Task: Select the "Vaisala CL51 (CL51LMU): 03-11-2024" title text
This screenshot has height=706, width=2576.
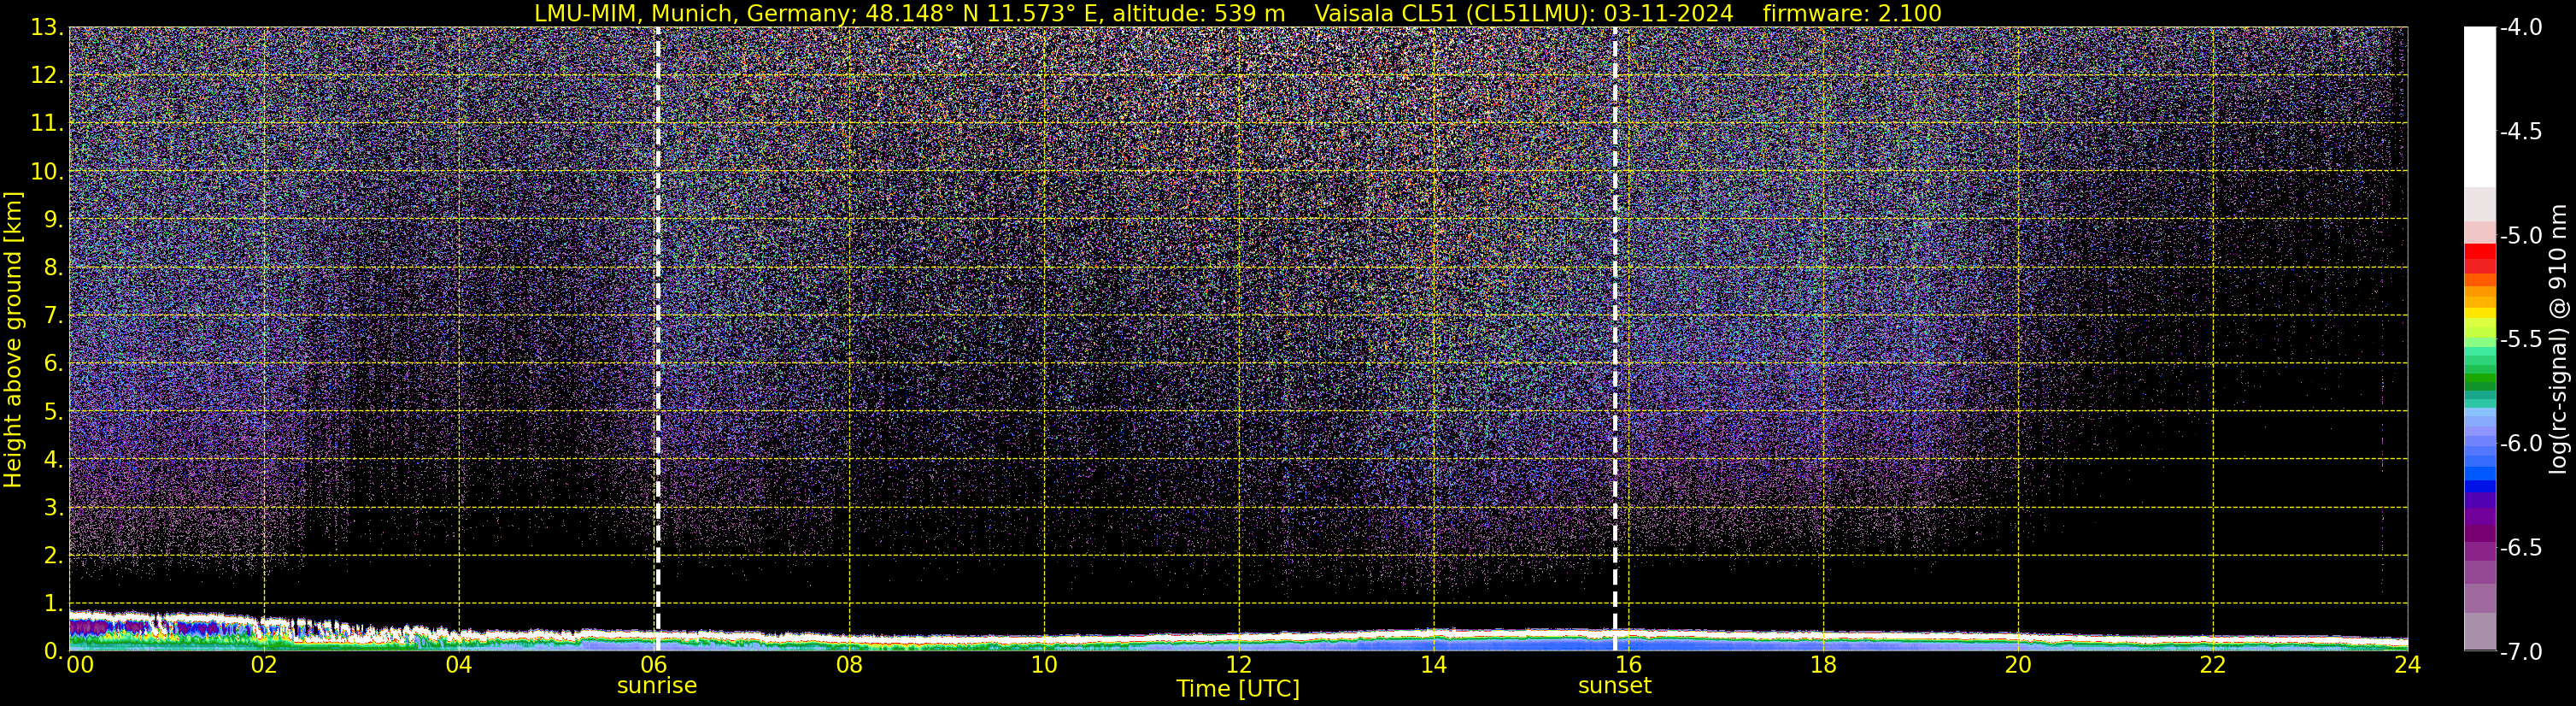Action: tap(1523, 13)
